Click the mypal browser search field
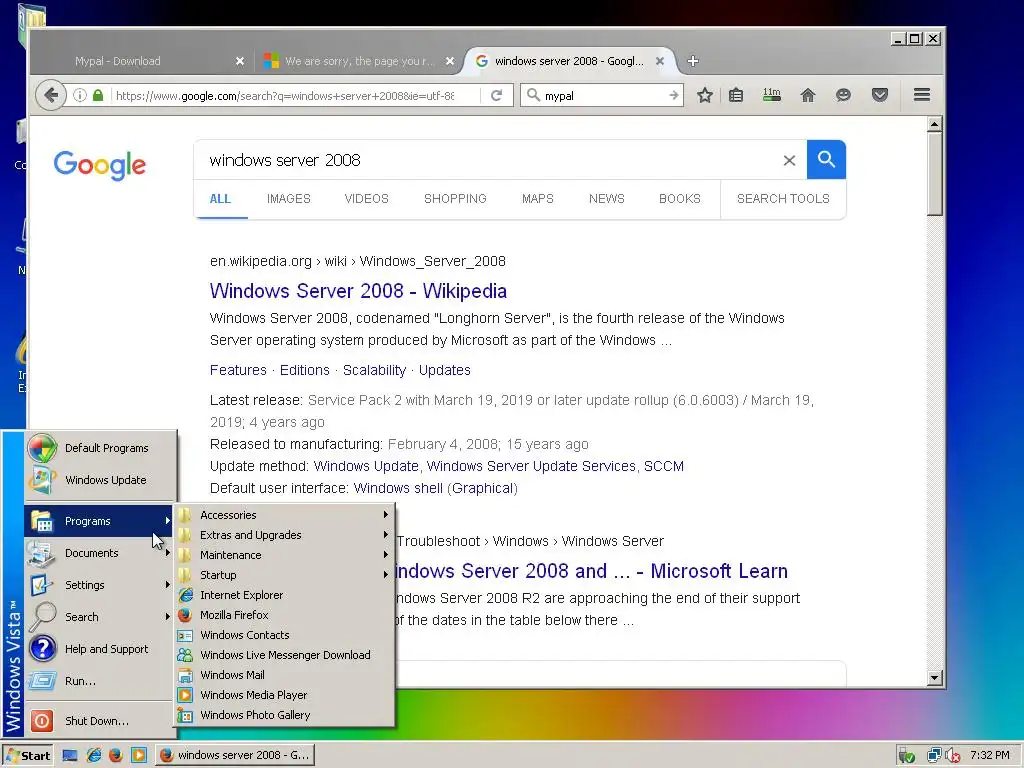The image size is (1024, 768). [601, 95]
